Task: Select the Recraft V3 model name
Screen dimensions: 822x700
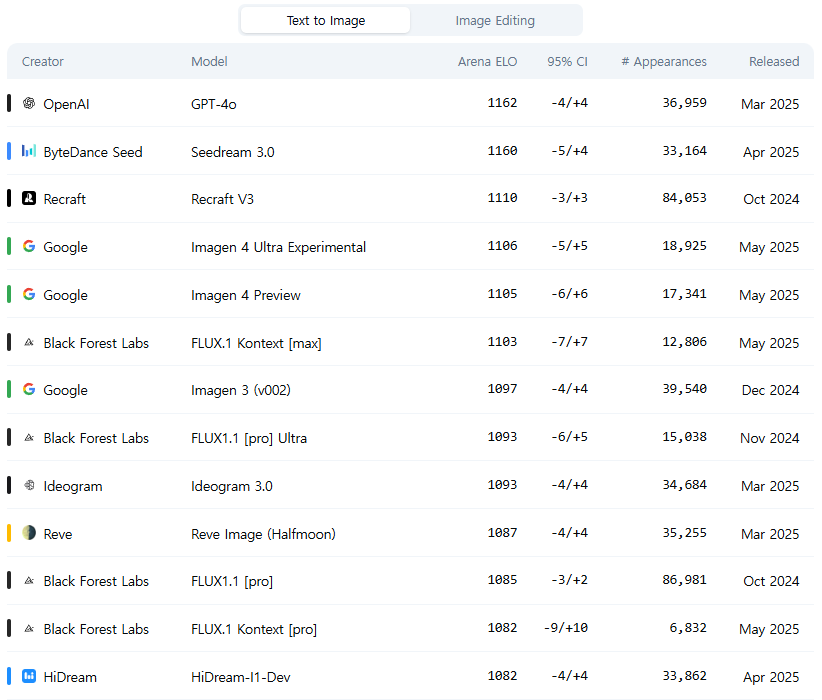Action: (x=222, y=199)
